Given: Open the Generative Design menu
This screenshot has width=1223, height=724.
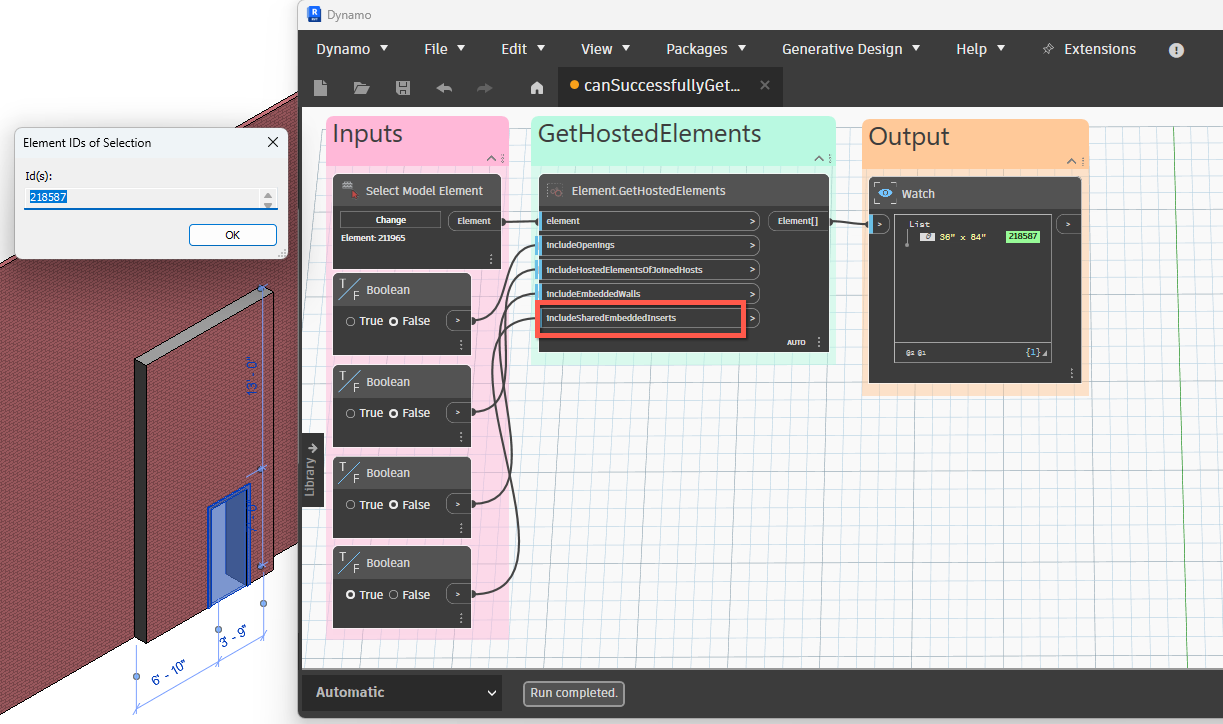Looking at the screenshot, I should pos(851,49).
